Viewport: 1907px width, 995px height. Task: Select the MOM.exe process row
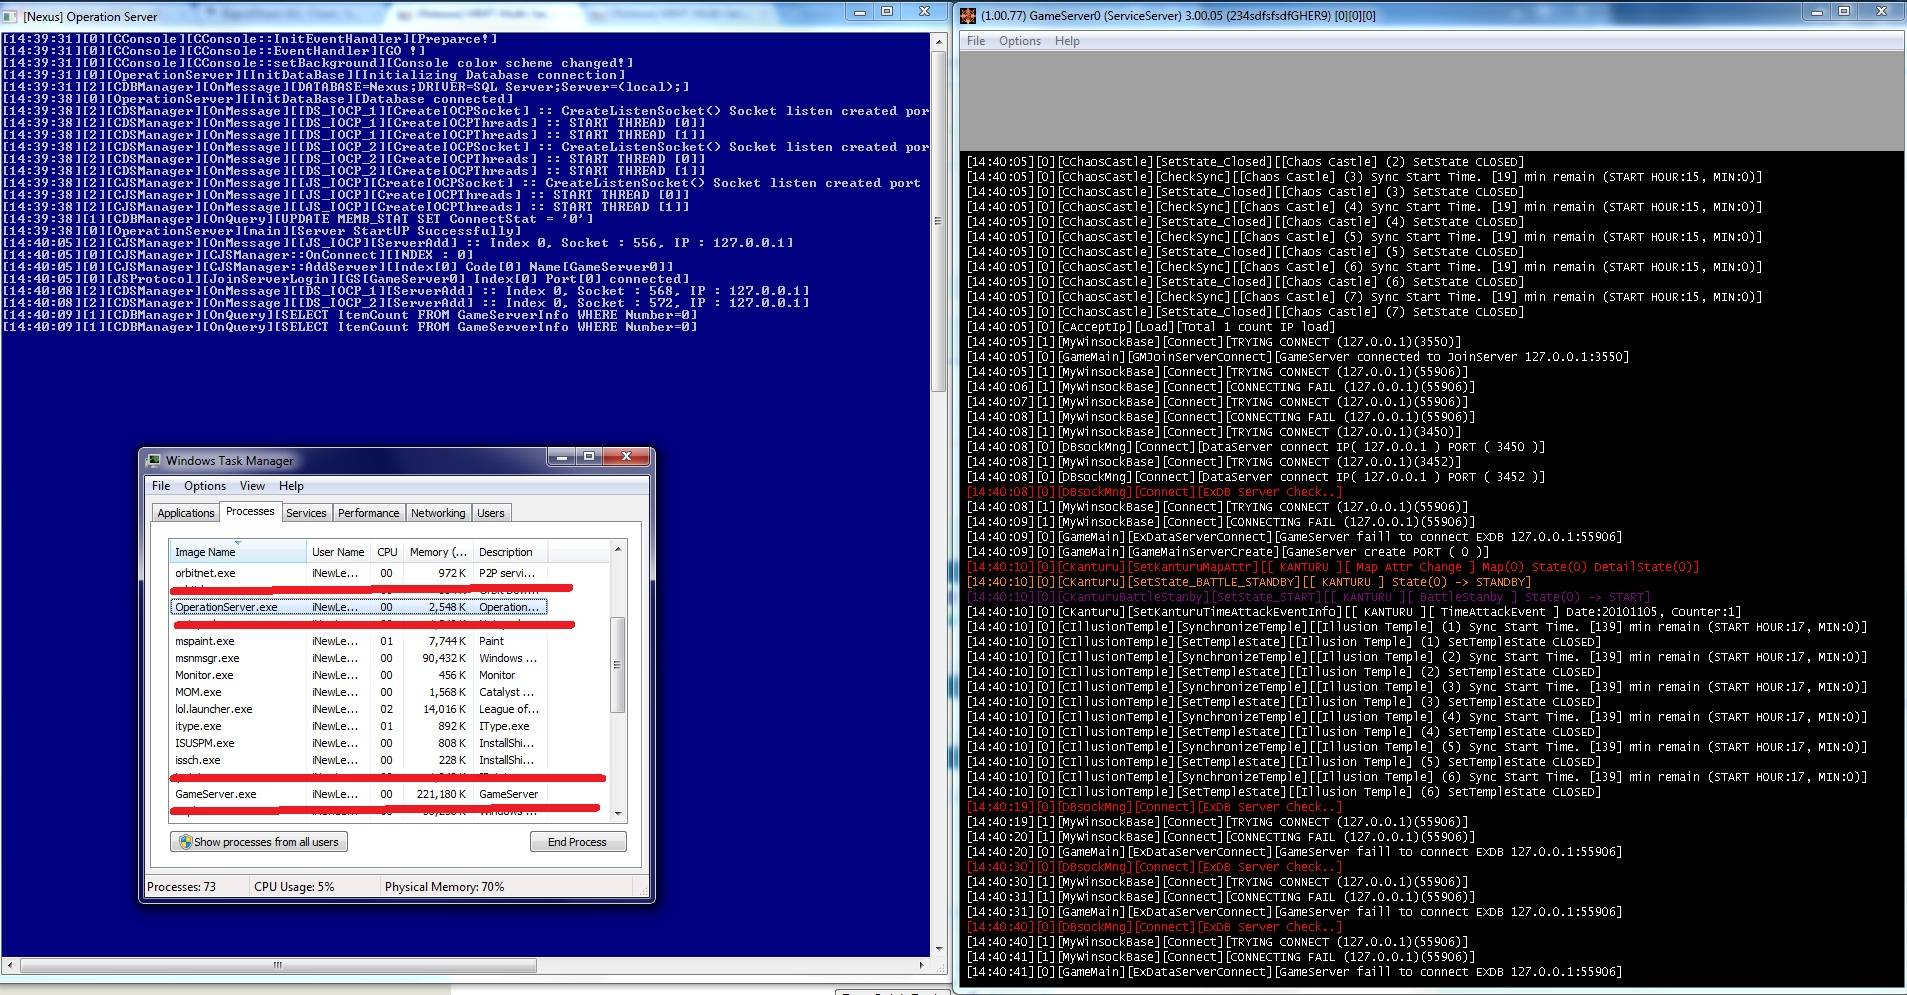point(359,692)
